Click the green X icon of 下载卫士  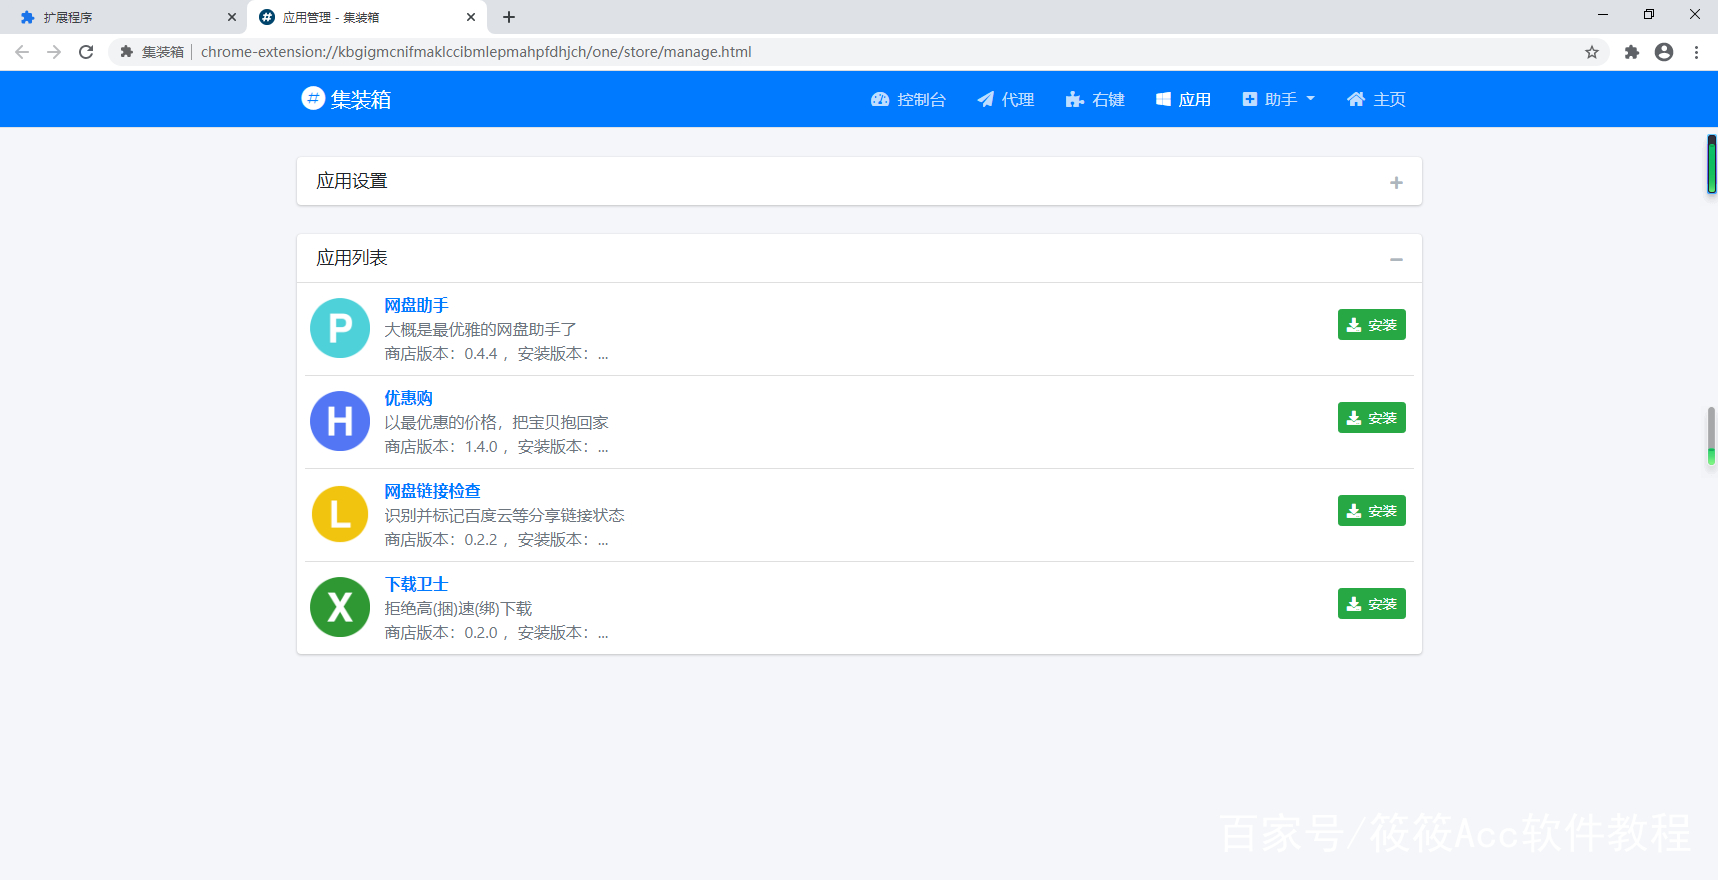340,607
